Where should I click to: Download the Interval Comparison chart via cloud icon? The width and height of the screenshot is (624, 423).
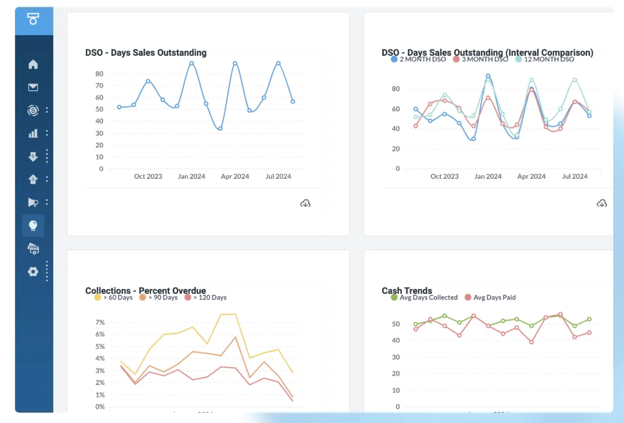click(x=601, y=203)
